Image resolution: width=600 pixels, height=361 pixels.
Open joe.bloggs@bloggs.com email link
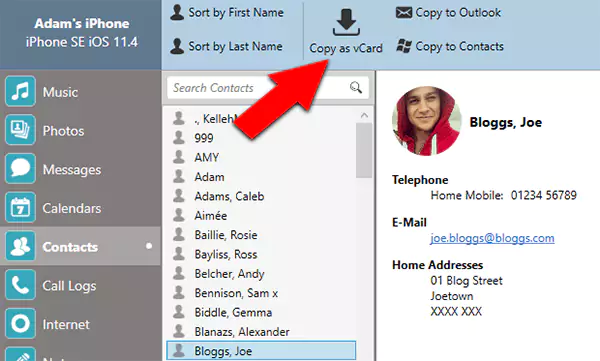[x=492, y=238]
